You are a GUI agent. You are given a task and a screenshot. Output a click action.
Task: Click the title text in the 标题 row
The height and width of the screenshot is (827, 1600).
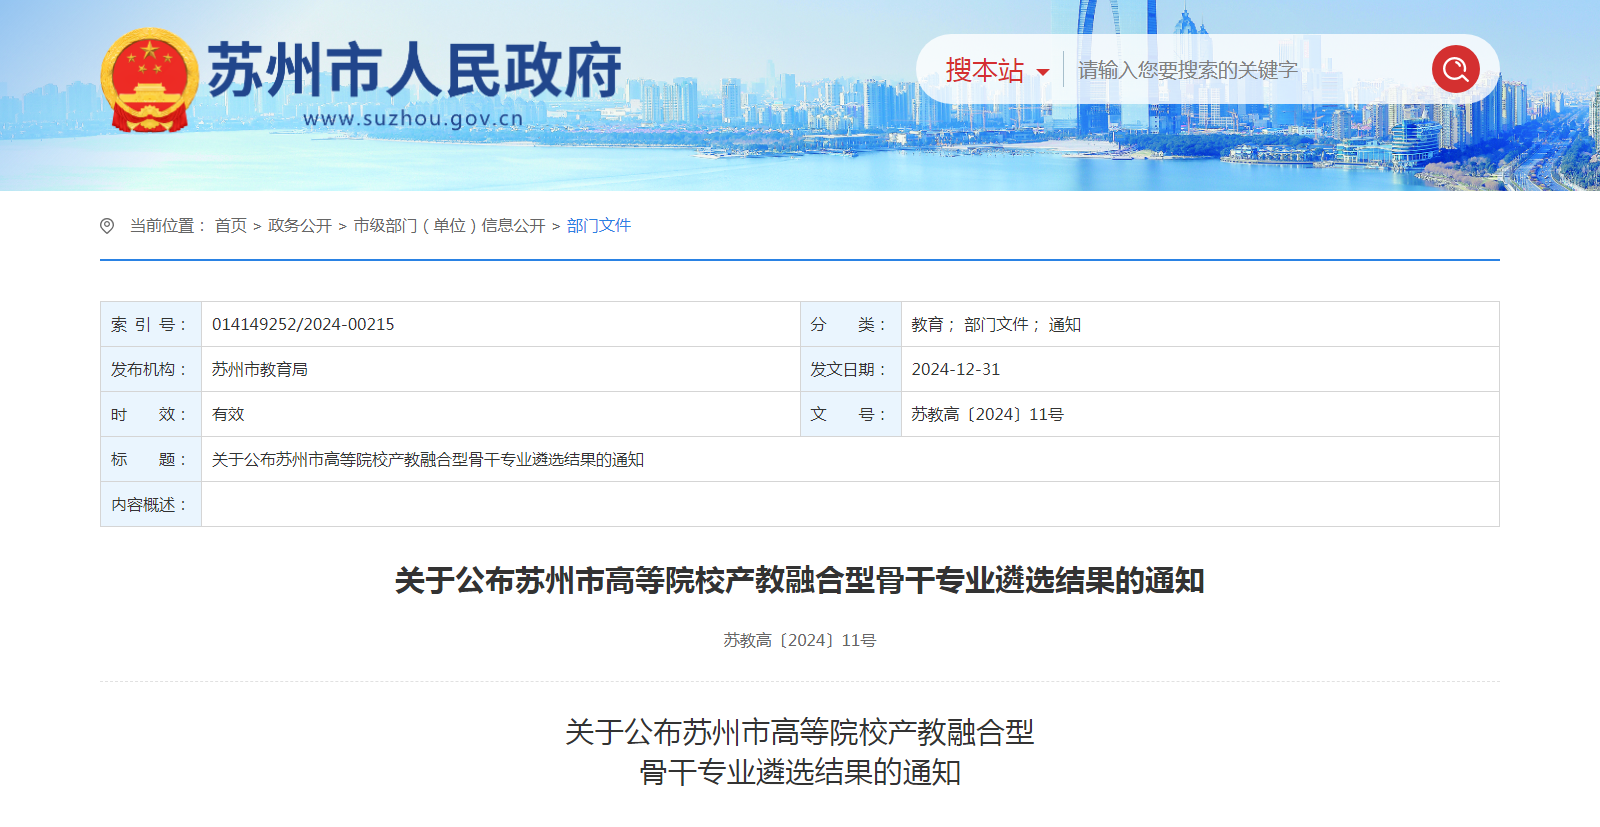pyautogui.click(x=427, y=459)
